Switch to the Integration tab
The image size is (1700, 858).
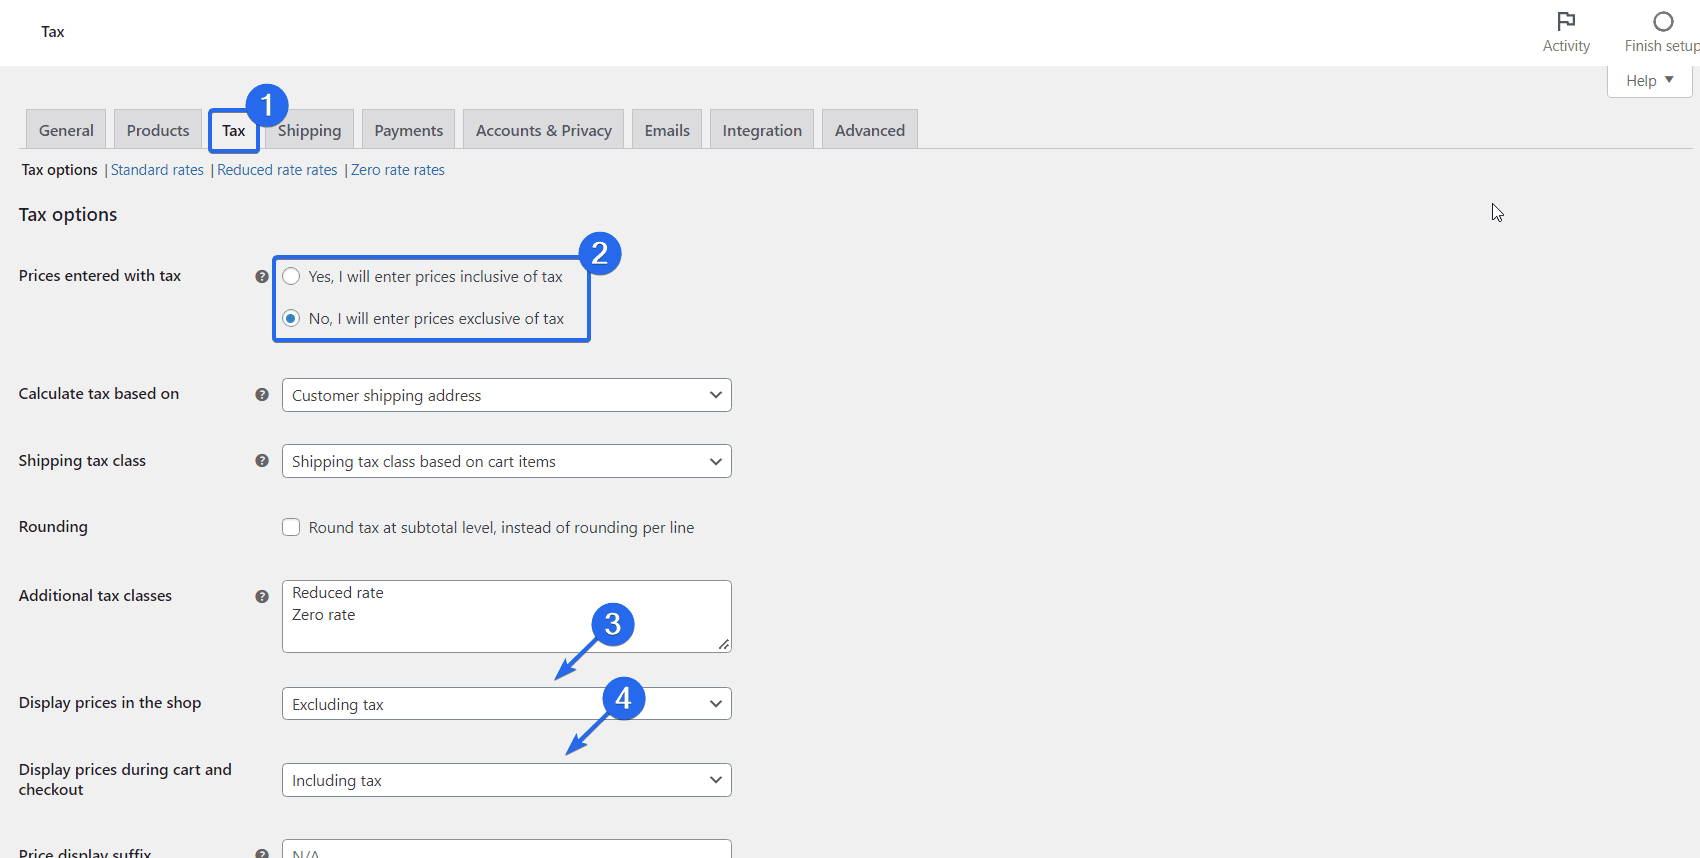[x=762, y=130]
